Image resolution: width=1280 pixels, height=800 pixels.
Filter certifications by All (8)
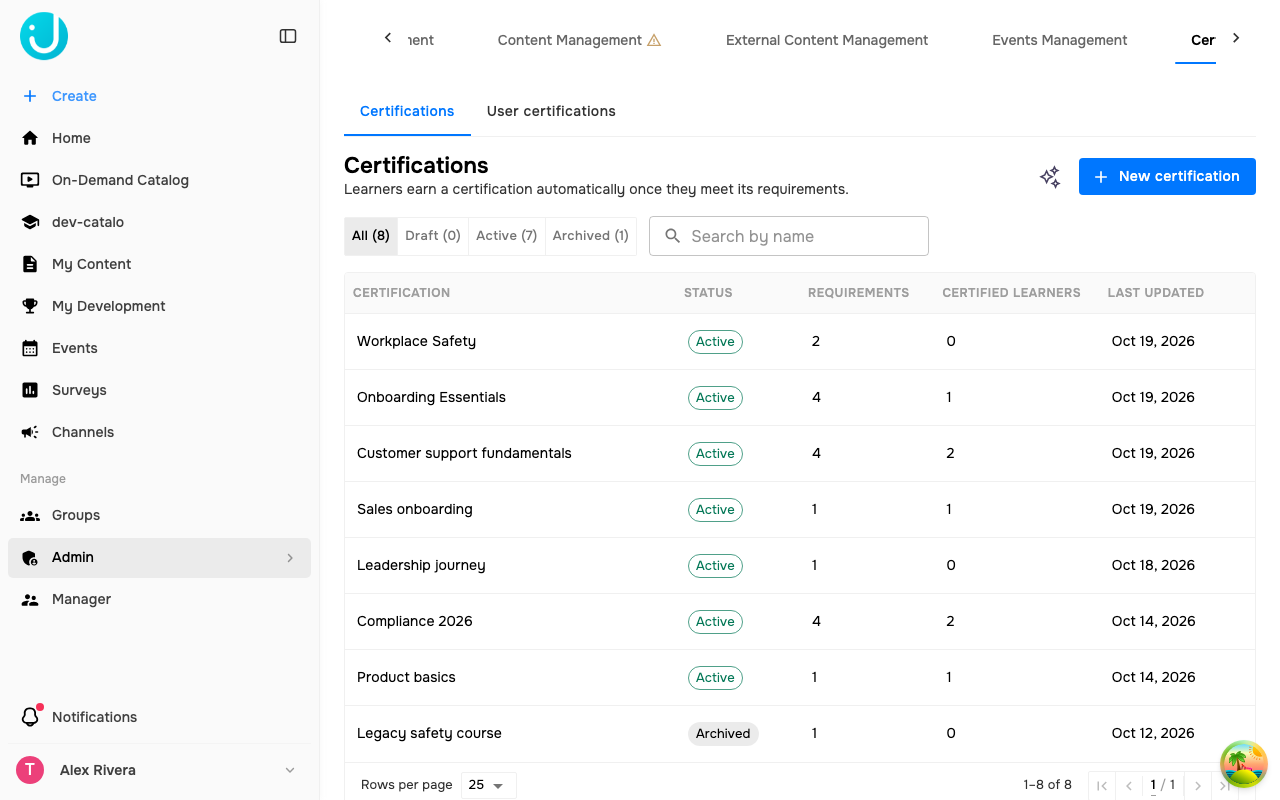(371, 236)
